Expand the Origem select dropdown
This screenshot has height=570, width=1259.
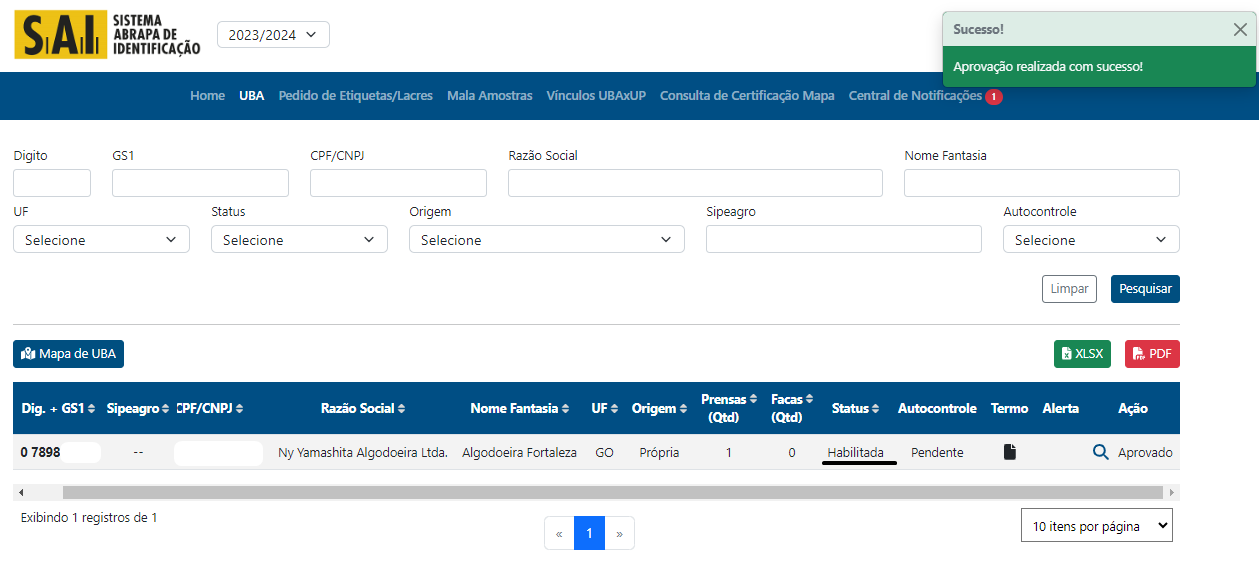pyautogui.click(x=546, y=240)
